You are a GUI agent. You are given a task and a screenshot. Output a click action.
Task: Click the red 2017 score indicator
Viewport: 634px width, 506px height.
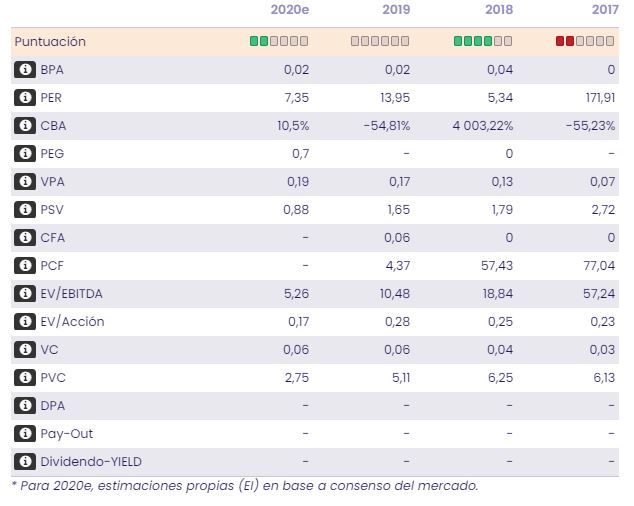(585, 41)
